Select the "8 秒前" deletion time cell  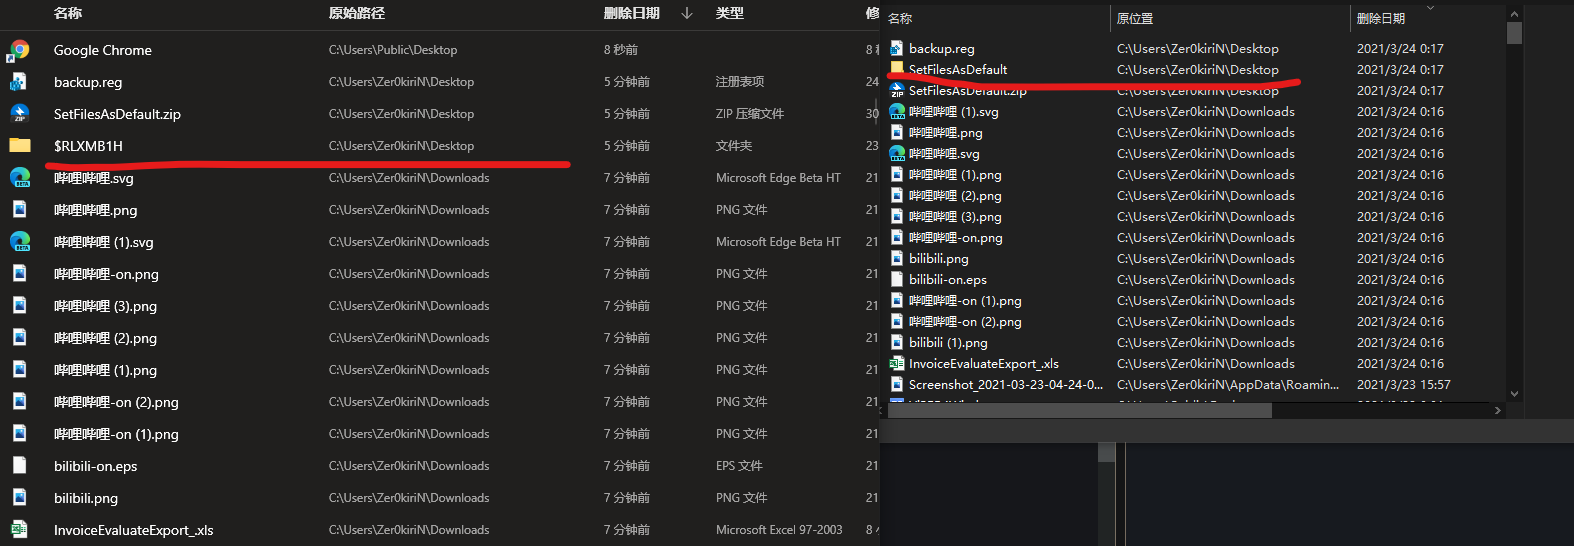point(621,50)
